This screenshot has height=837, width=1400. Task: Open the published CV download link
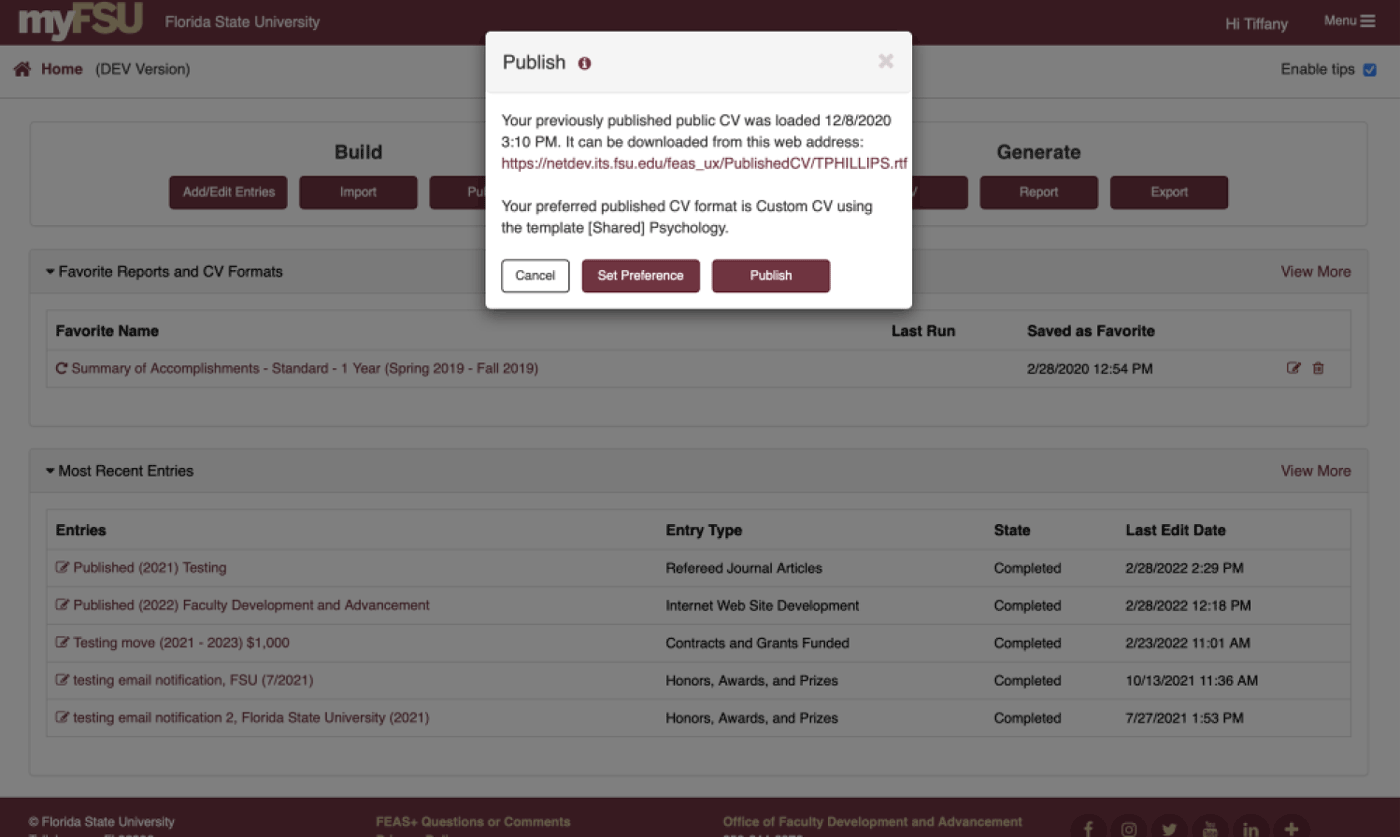click(704, 163)
